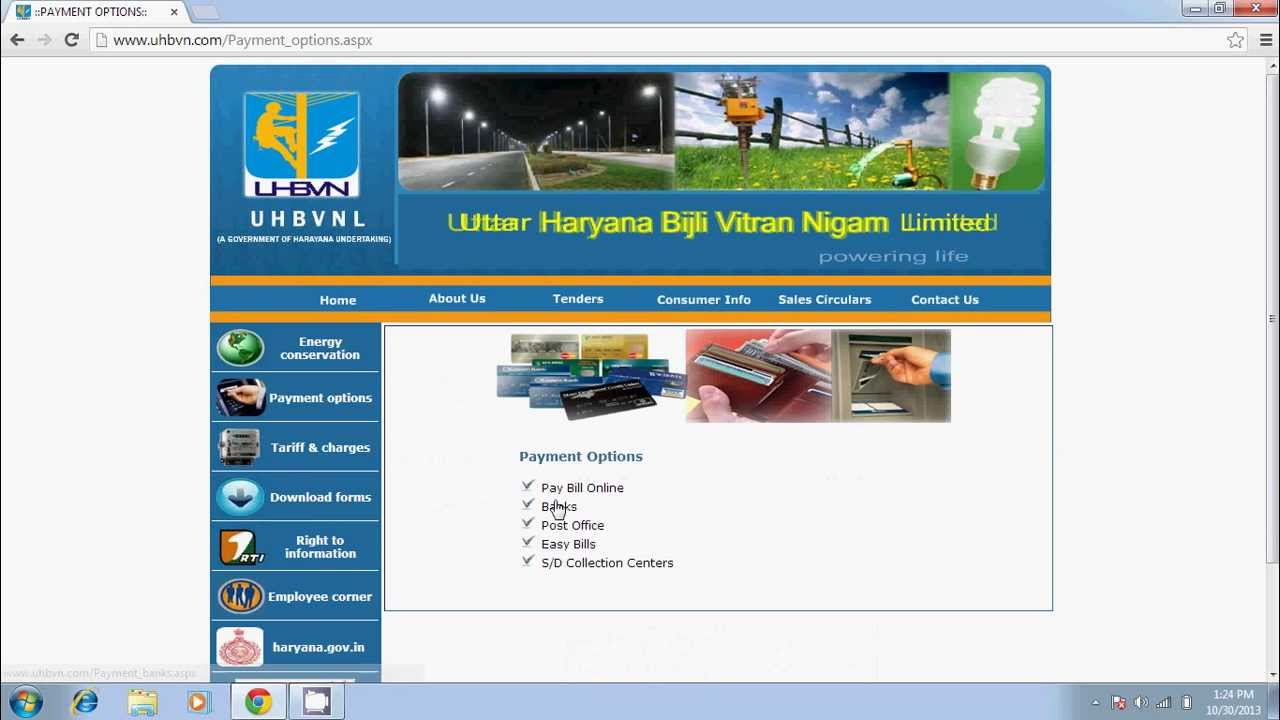Click the taskbar clock showing 1:24 PM
1280x720 pixels.
pyautogui.click(x=1233, y=702)
